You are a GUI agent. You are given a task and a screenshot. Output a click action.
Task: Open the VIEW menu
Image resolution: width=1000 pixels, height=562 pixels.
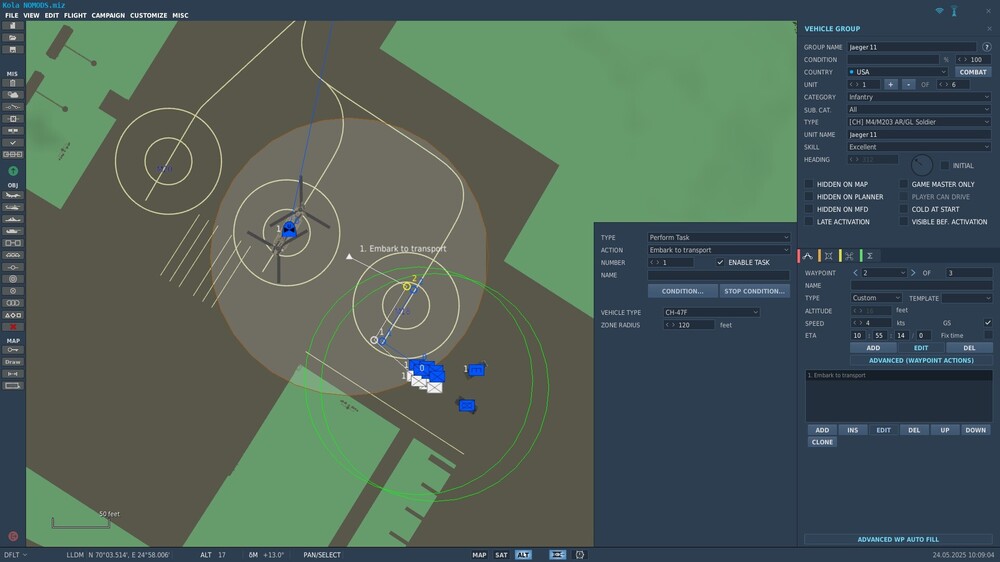coord(31,15)
